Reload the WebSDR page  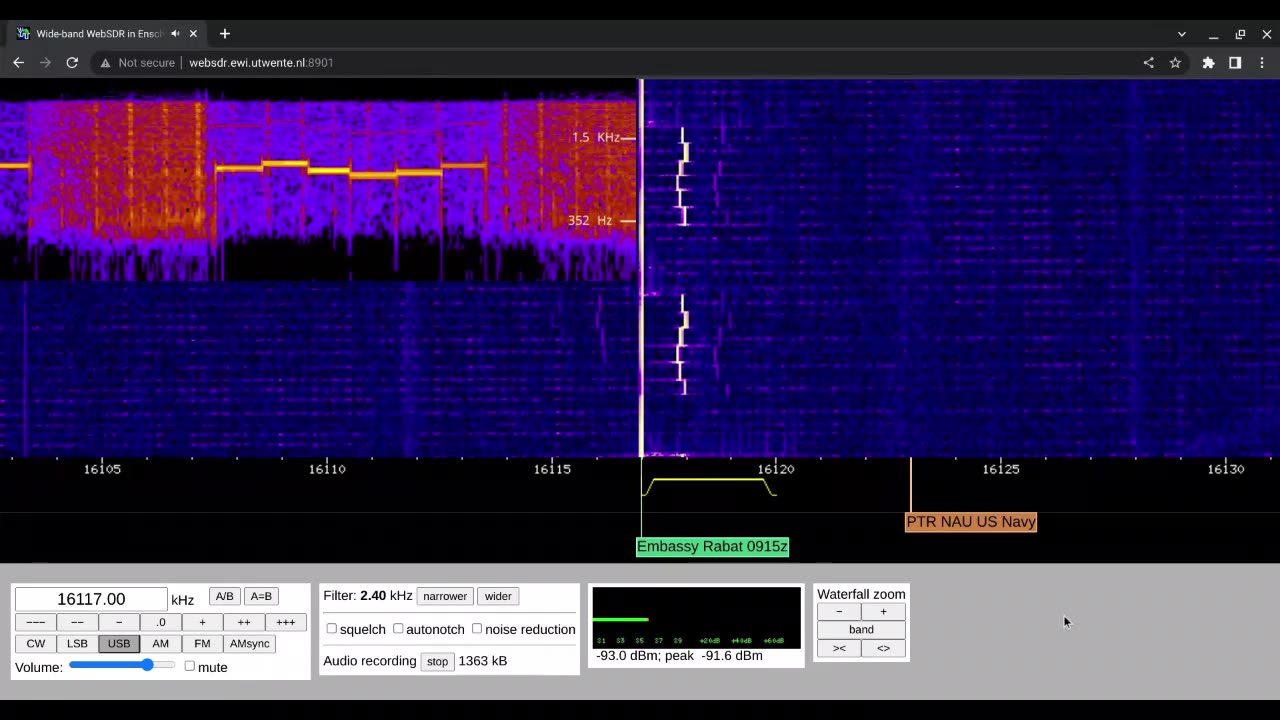coord(72,62)
